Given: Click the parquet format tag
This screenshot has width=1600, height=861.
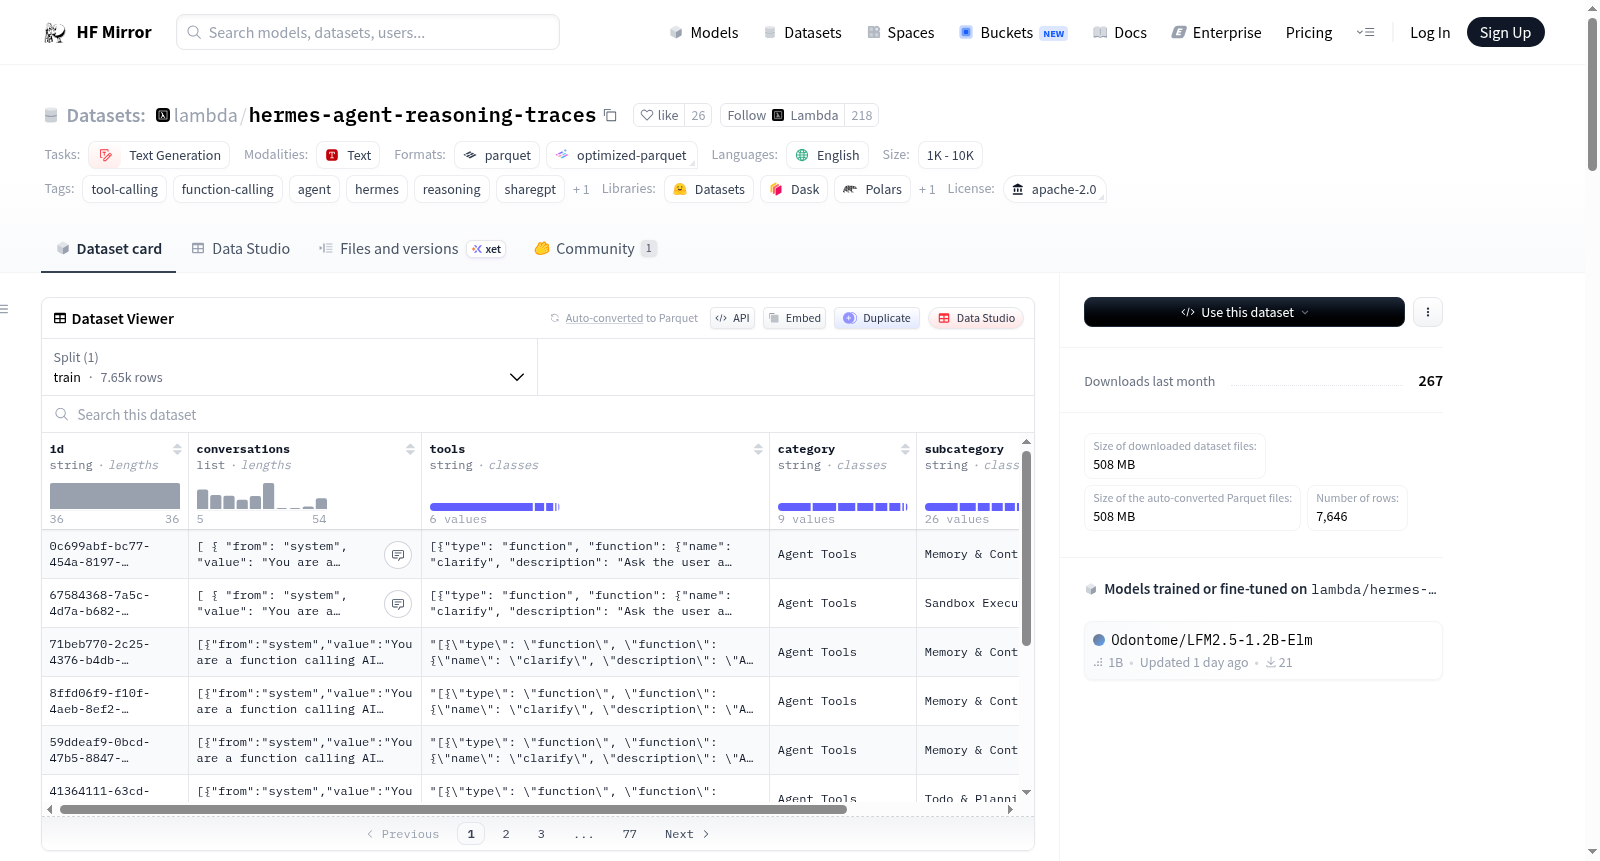Looking at the screenshot, I should pos(497,155).
